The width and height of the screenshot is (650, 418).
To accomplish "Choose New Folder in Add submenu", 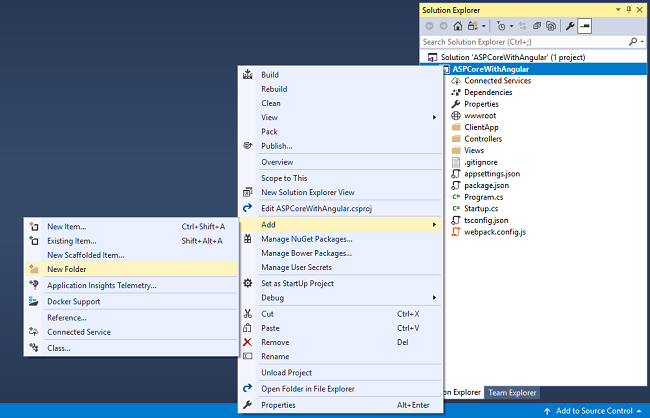I will click(x=131, y=269).
